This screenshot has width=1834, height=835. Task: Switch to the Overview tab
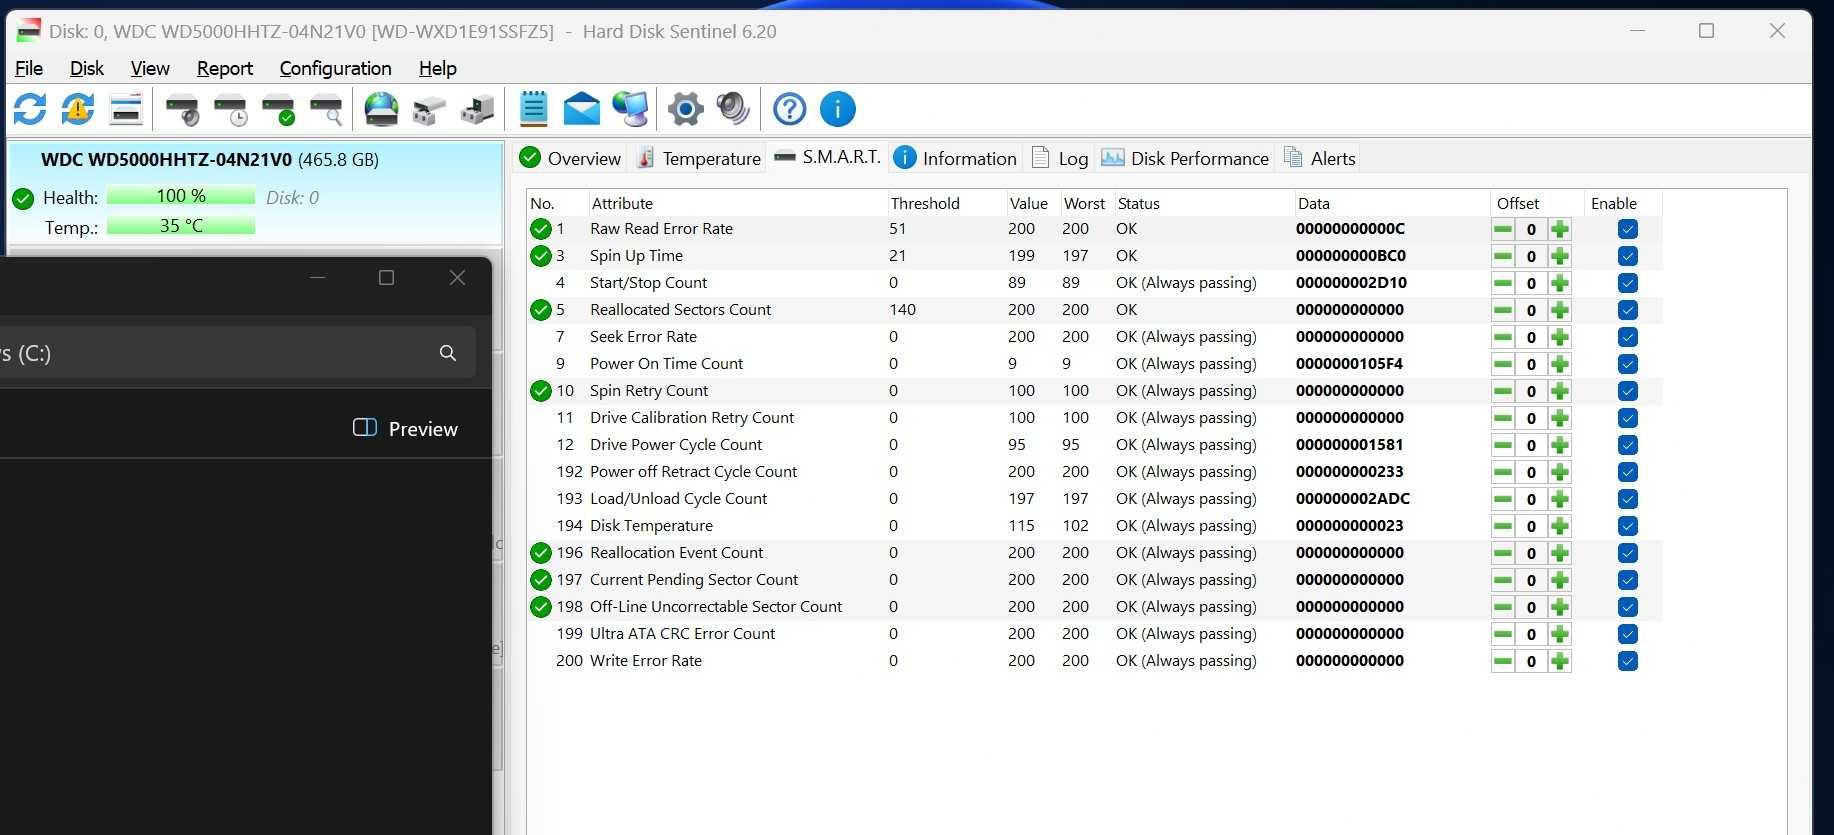[571, 158]
